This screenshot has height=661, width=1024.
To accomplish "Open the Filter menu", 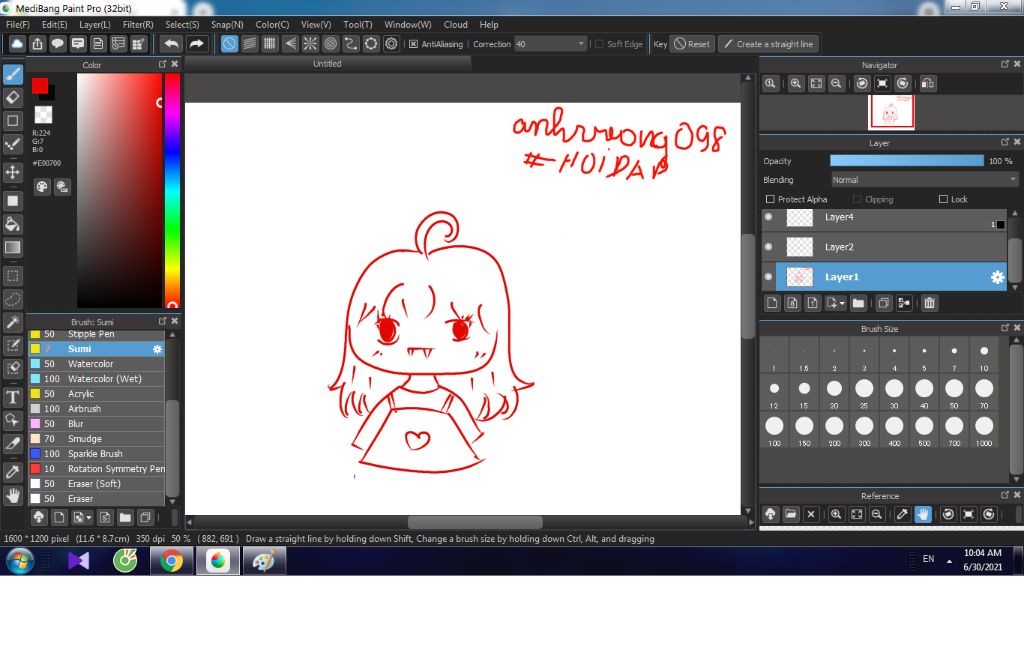I will pos(138,25).
